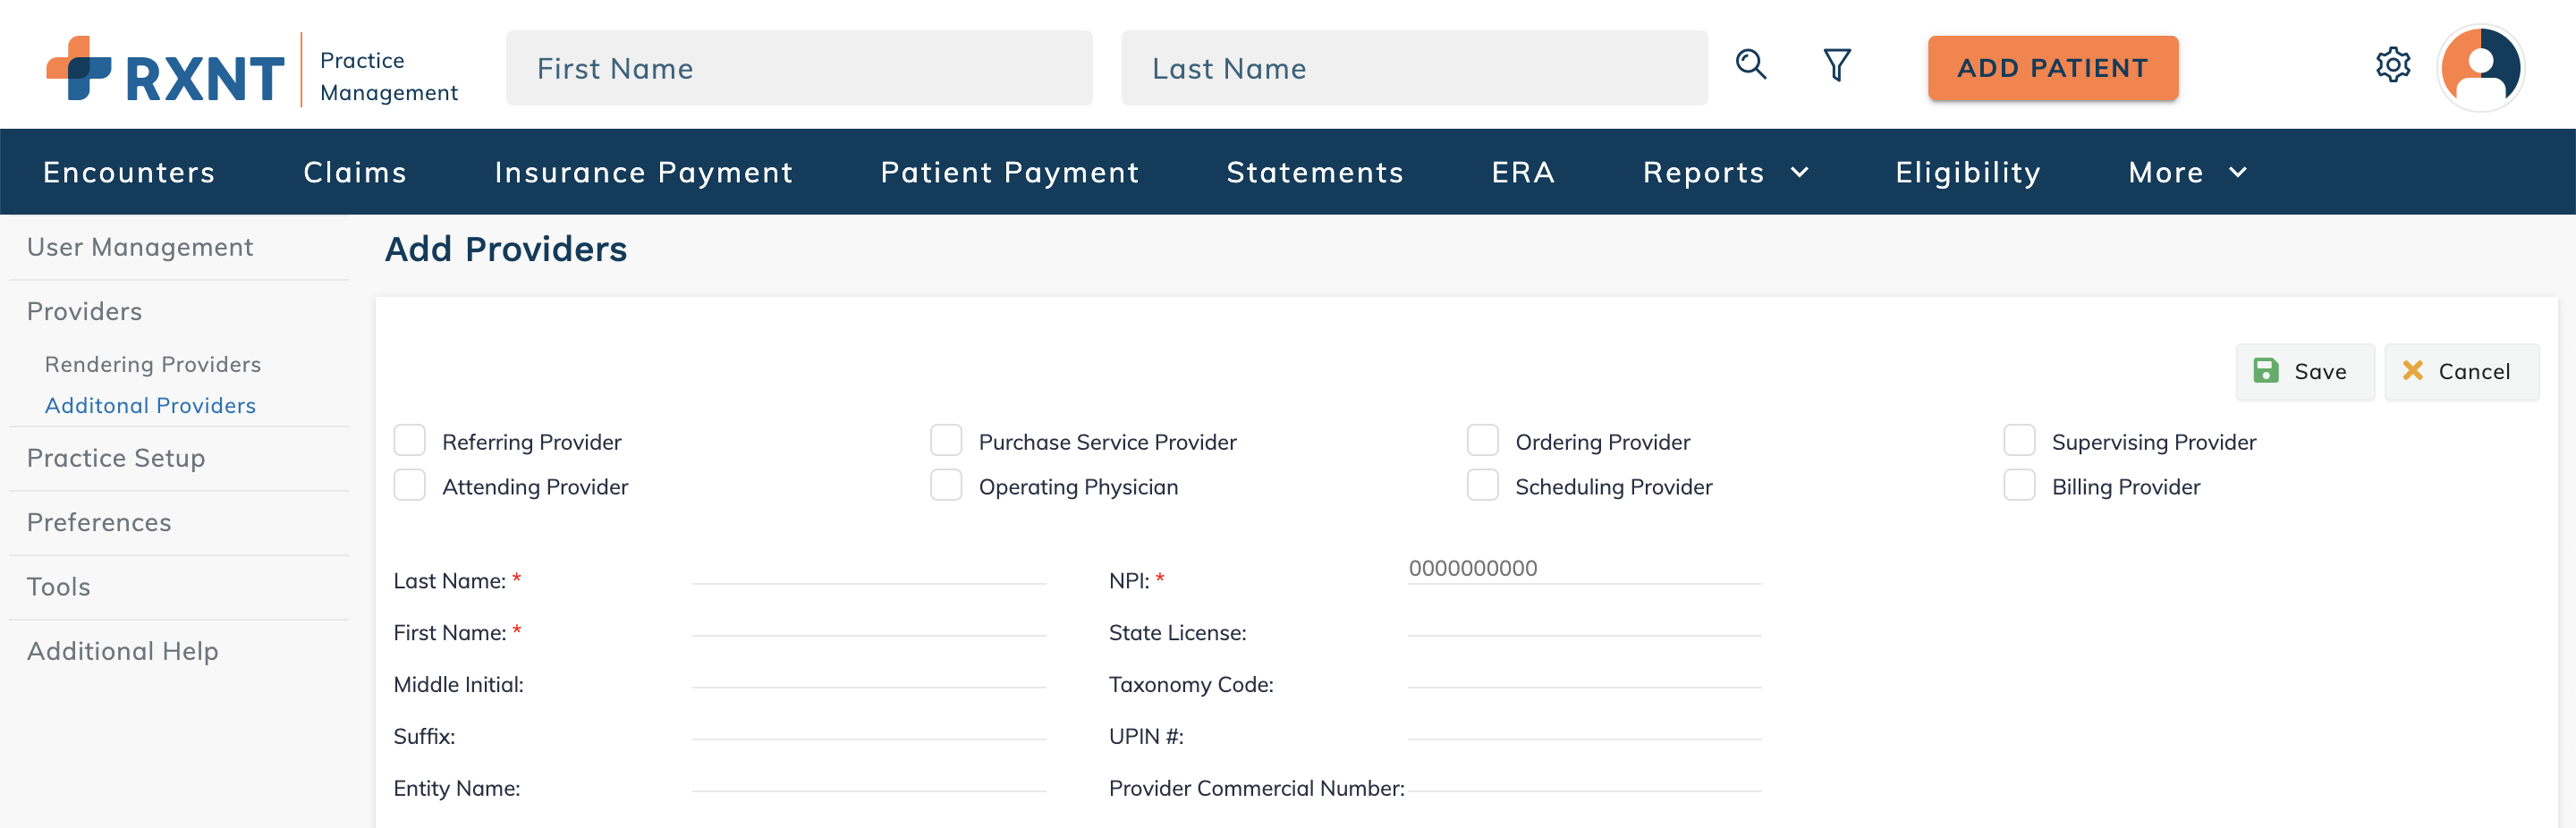Enable the Billing Provider checkbox

(x=2018, y=485)
